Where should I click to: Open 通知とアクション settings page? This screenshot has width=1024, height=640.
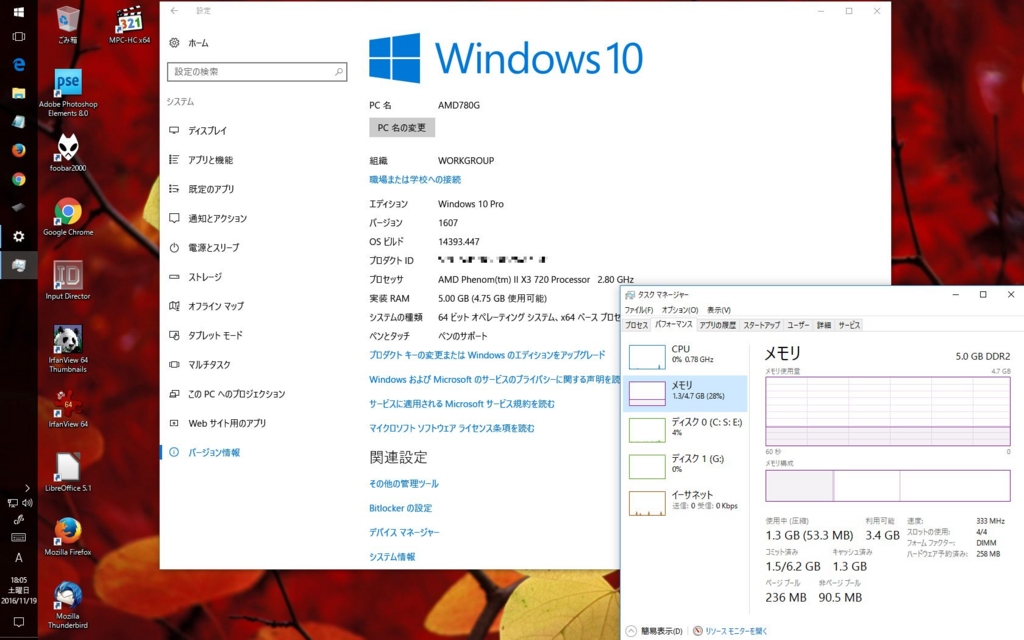pos(257,219)
